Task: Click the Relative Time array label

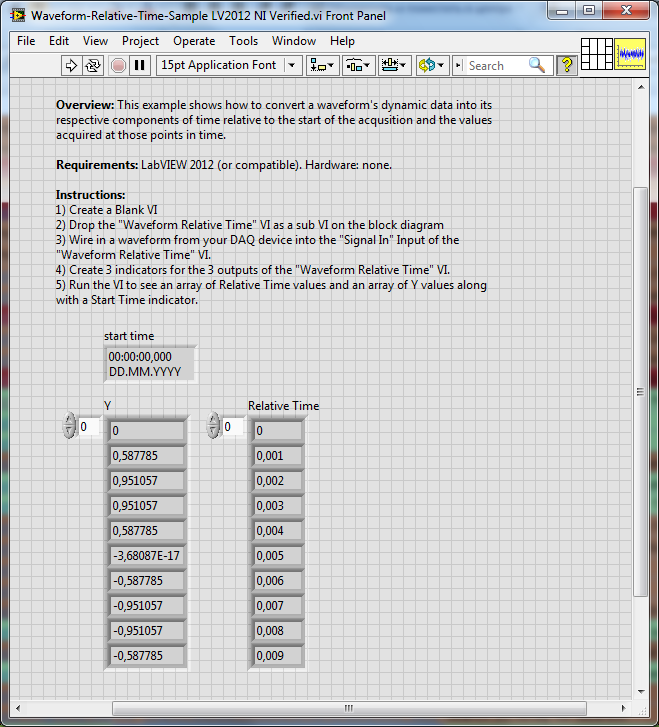Action: point(283,406)
